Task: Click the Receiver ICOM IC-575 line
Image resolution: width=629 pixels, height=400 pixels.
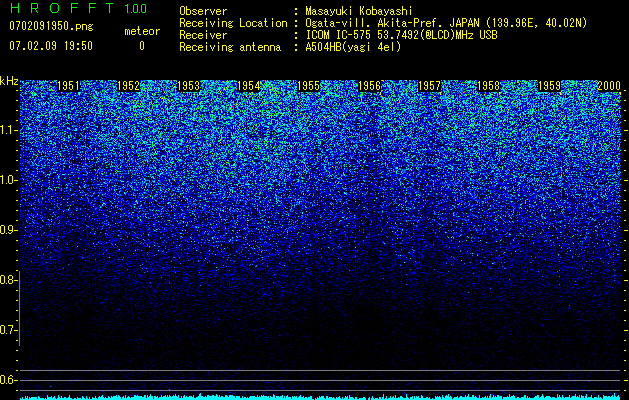Action: [x=401, y=35]
